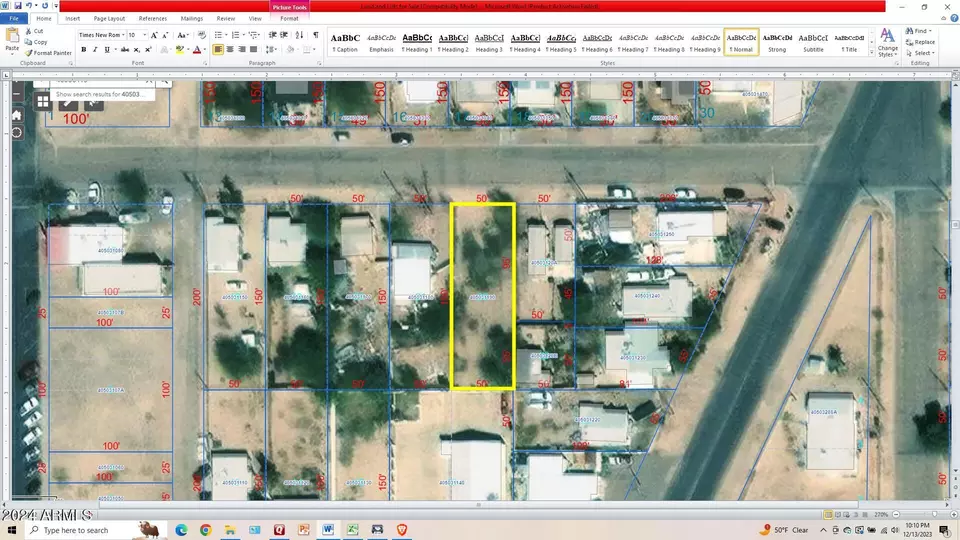Open the font color red swatch
960x540 pixels.
point(197,50)
